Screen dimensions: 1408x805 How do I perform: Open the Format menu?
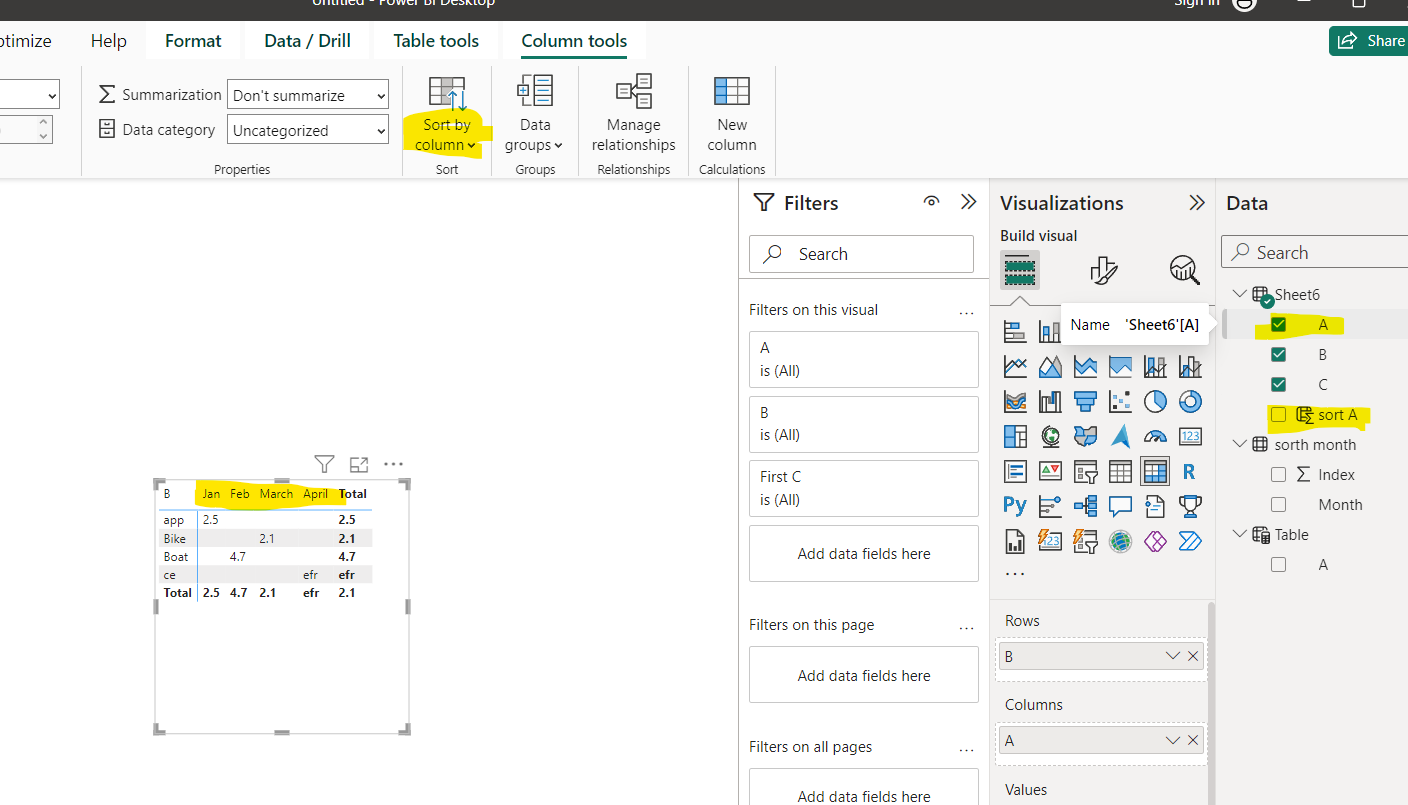(192, 41)
